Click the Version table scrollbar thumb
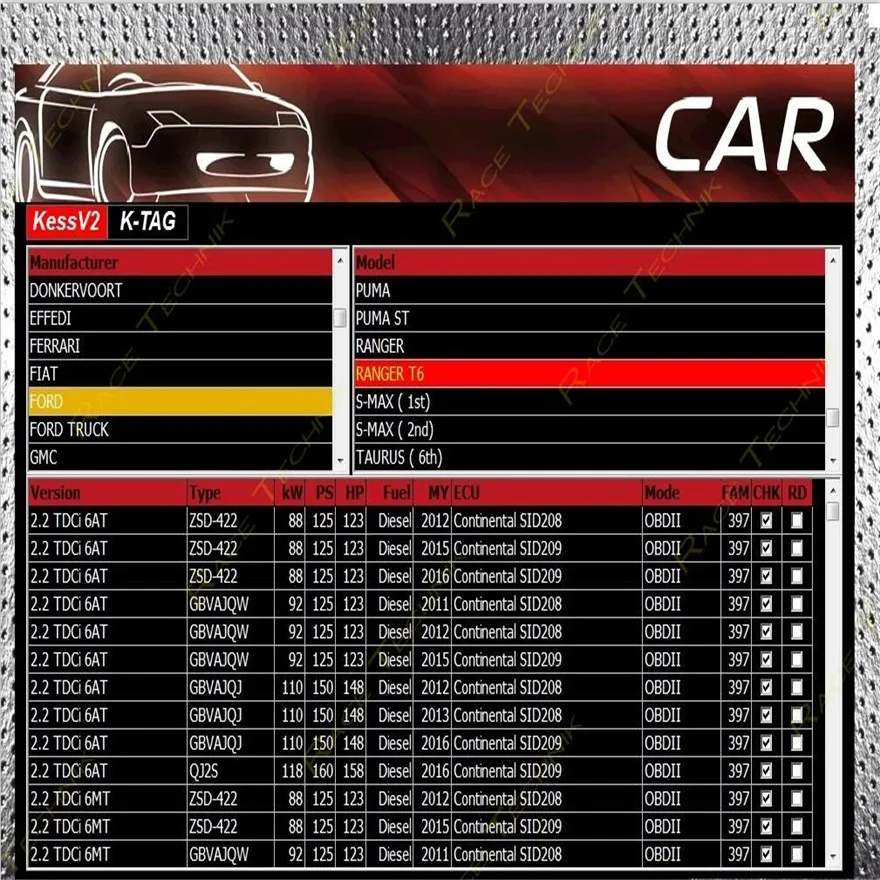Screen dimensions: 880x880 833,511
